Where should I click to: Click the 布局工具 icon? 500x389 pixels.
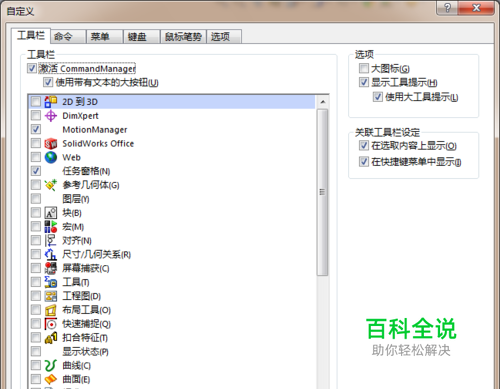point(51,310)
